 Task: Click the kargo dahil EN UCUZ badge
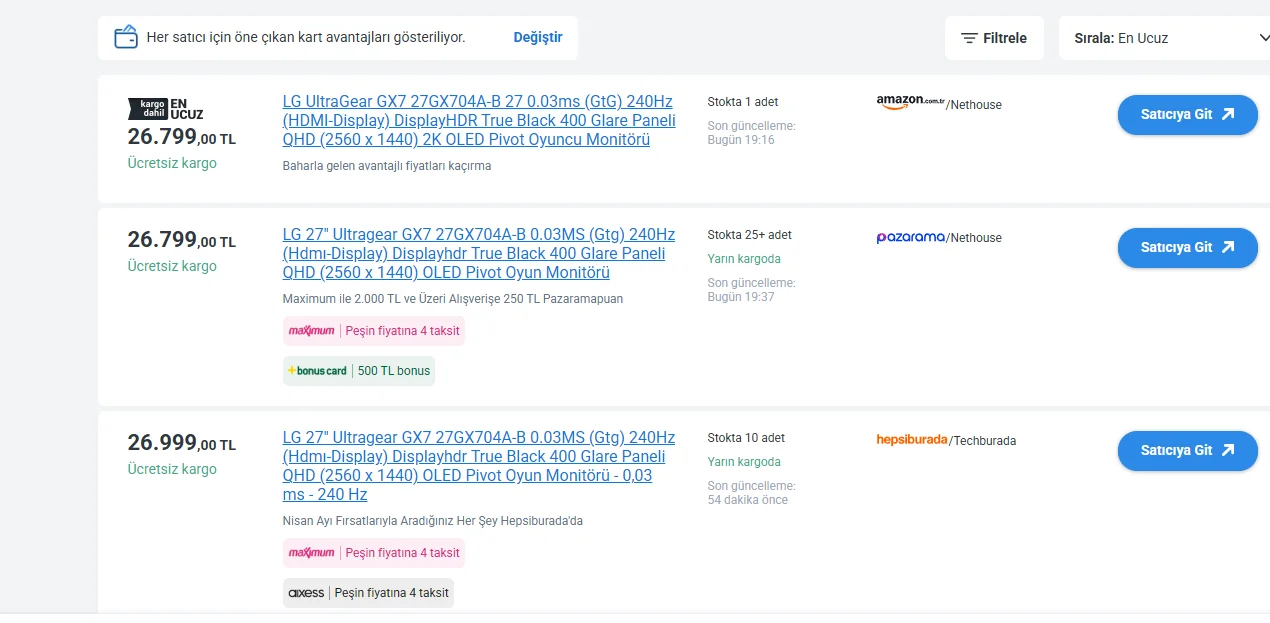coord(165,109)
